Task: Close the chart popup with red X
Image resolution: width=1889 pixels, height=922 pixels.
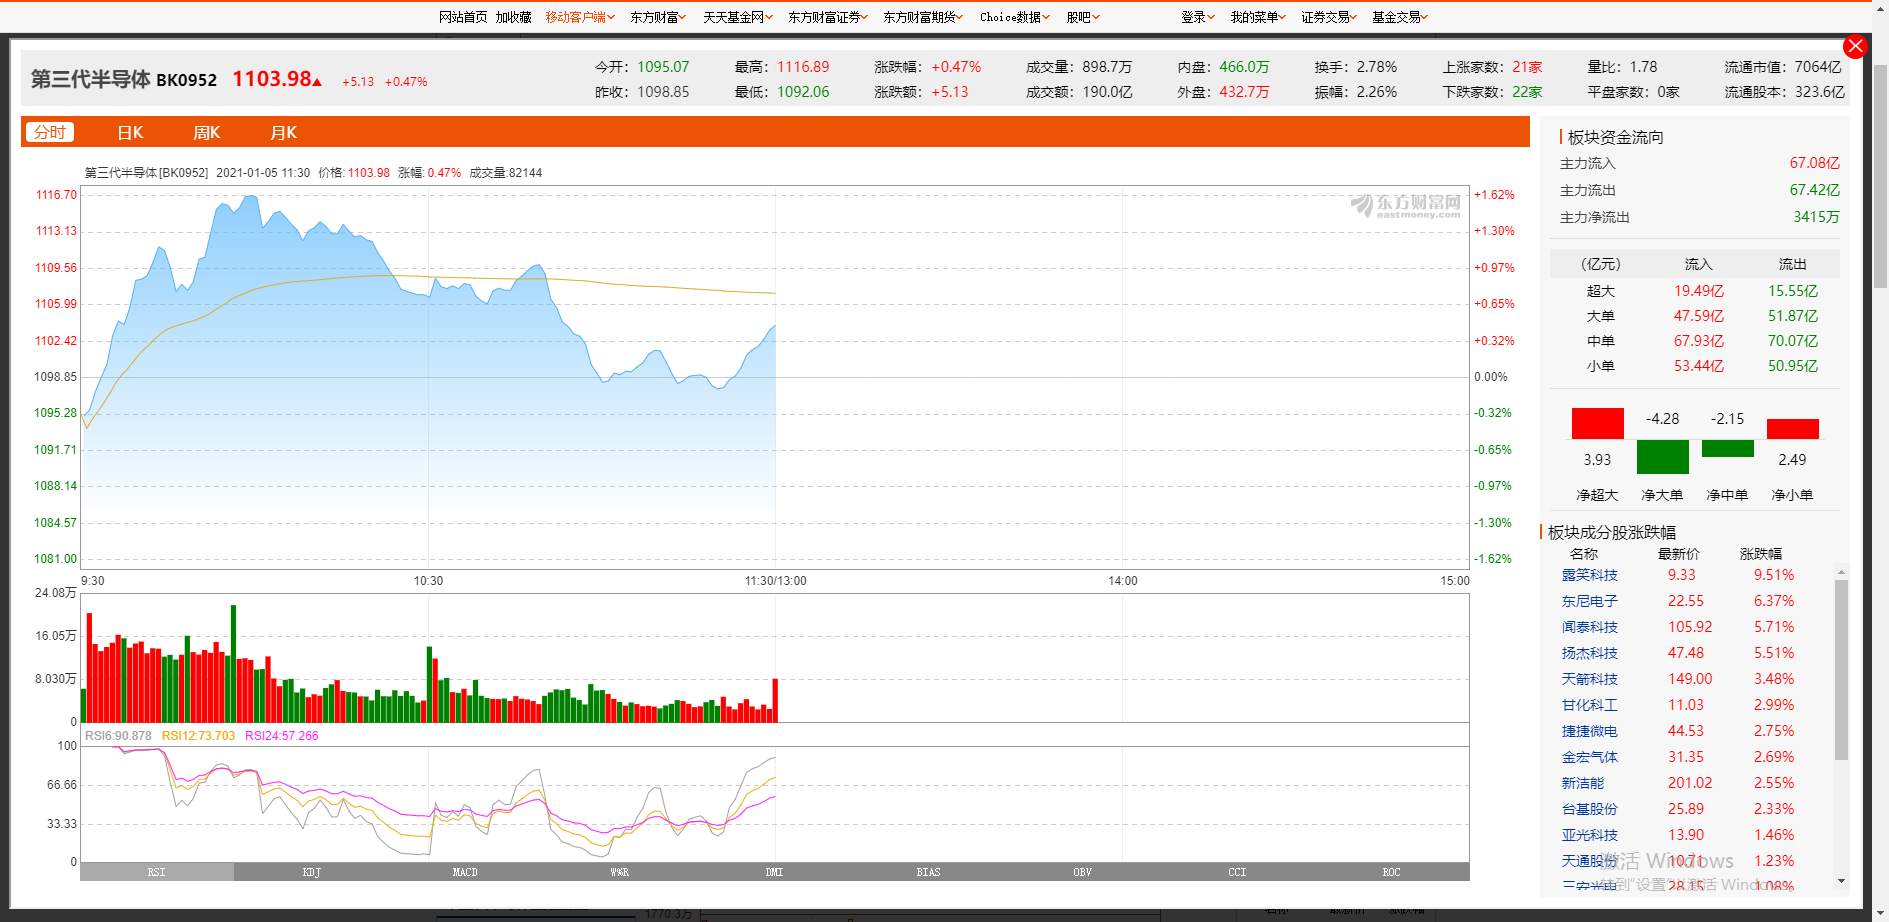Action: coord(1855,46)
